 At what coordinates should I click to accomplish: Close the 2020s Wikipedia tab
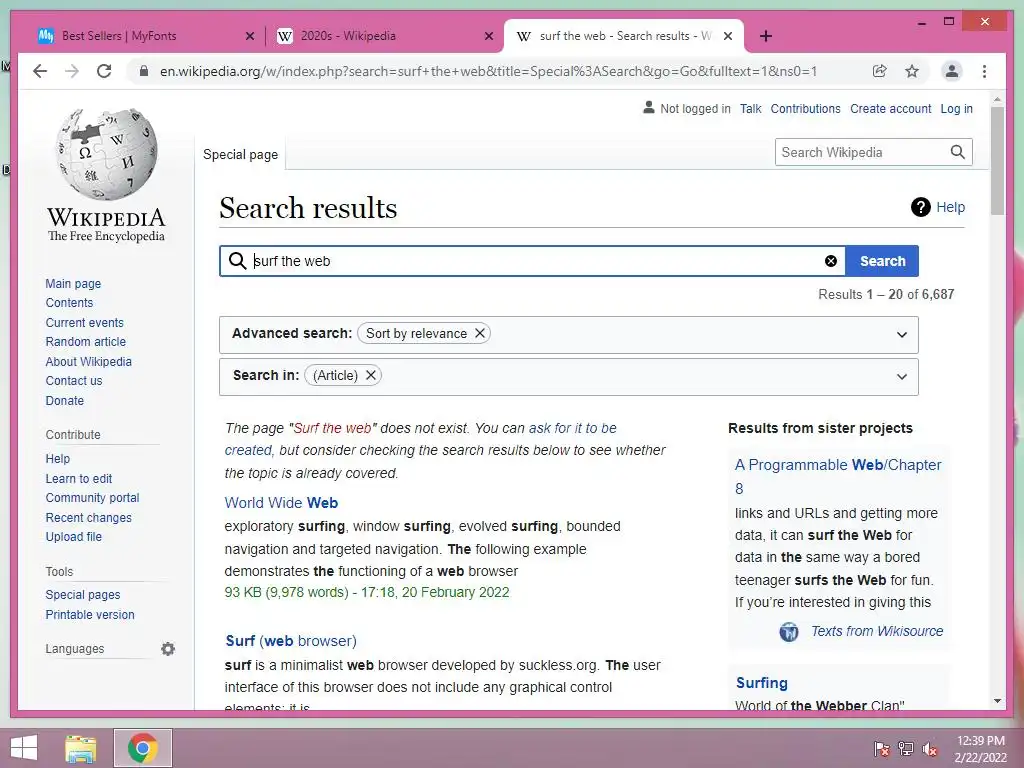488,36
